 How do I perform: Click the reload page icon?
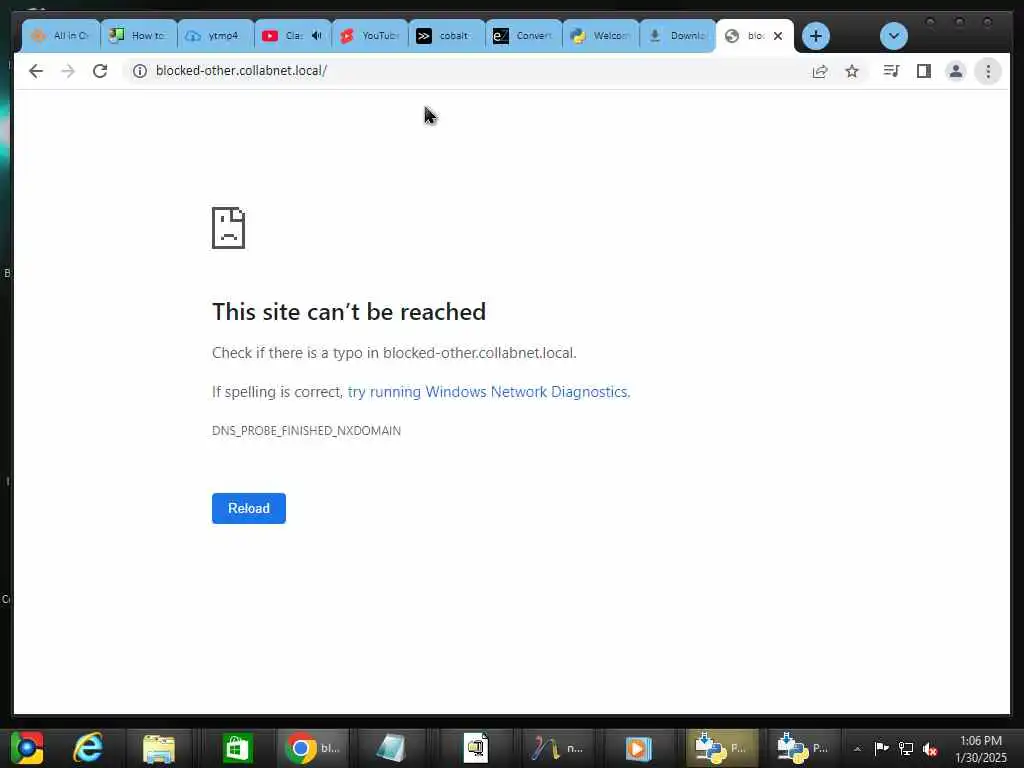pos(100,71)
